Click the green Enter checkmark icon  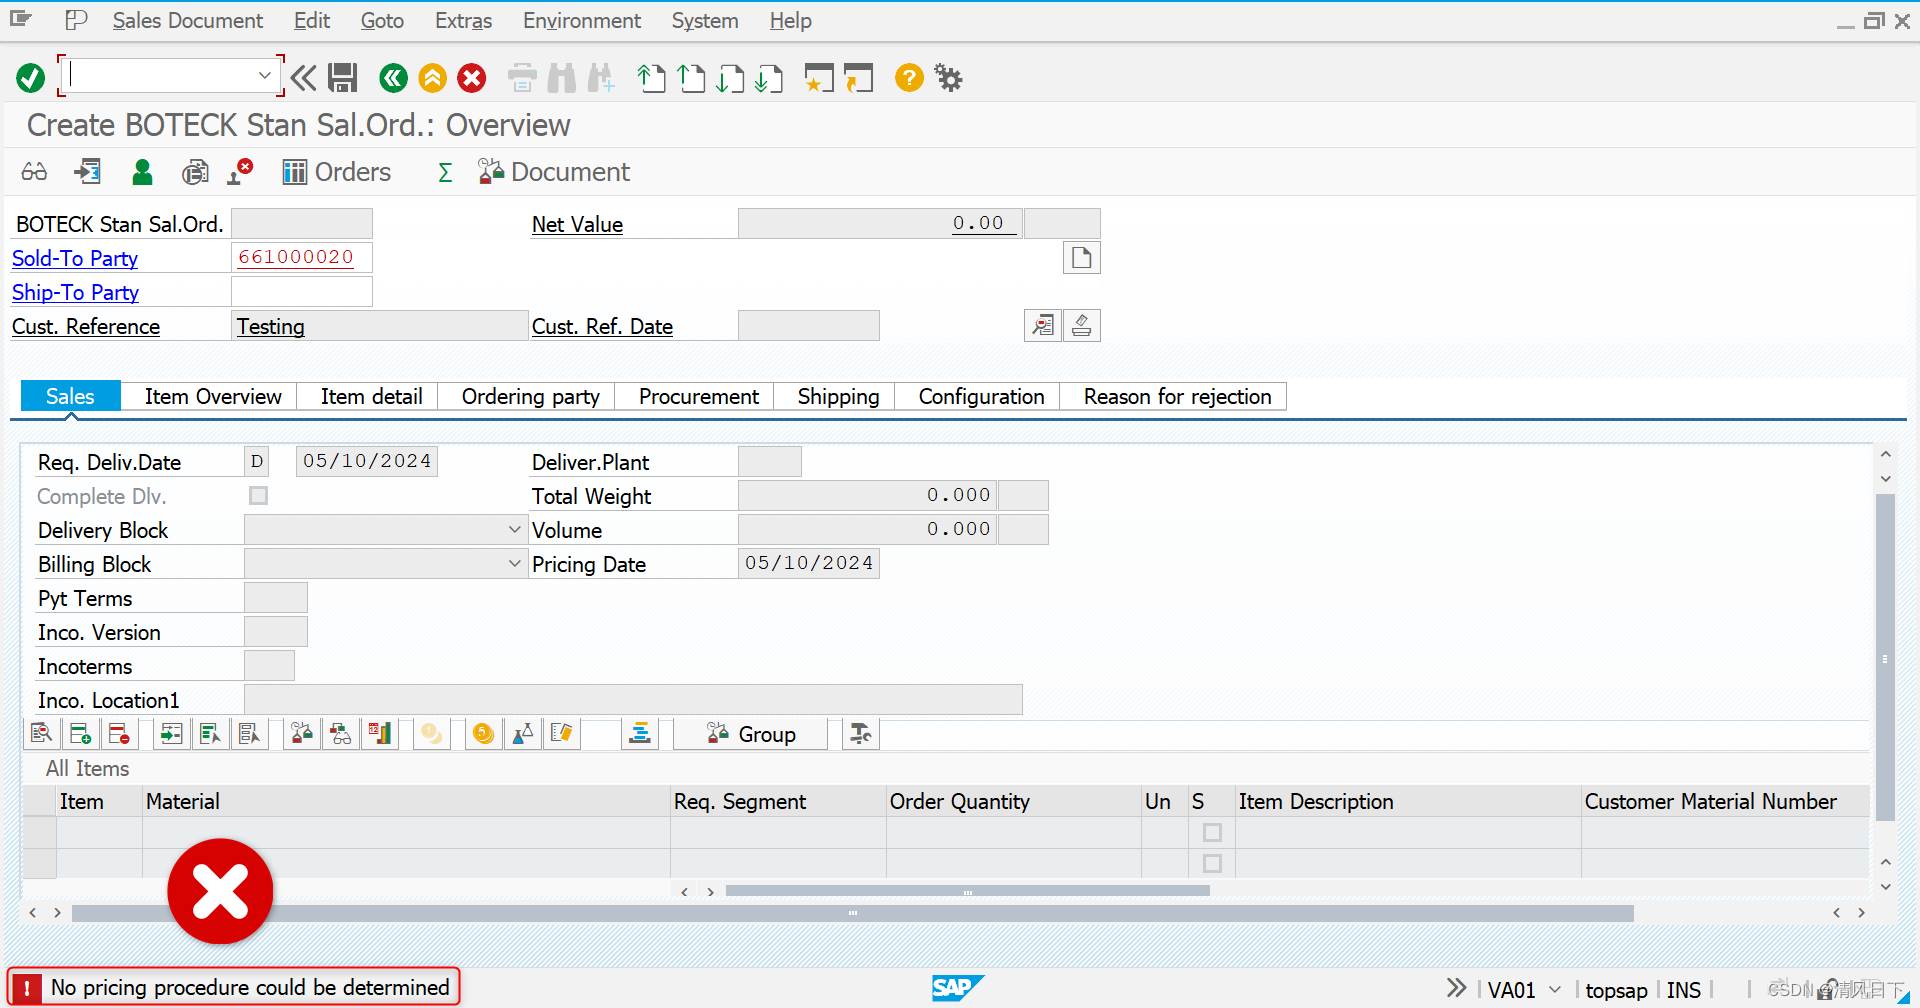click(31, 77)
